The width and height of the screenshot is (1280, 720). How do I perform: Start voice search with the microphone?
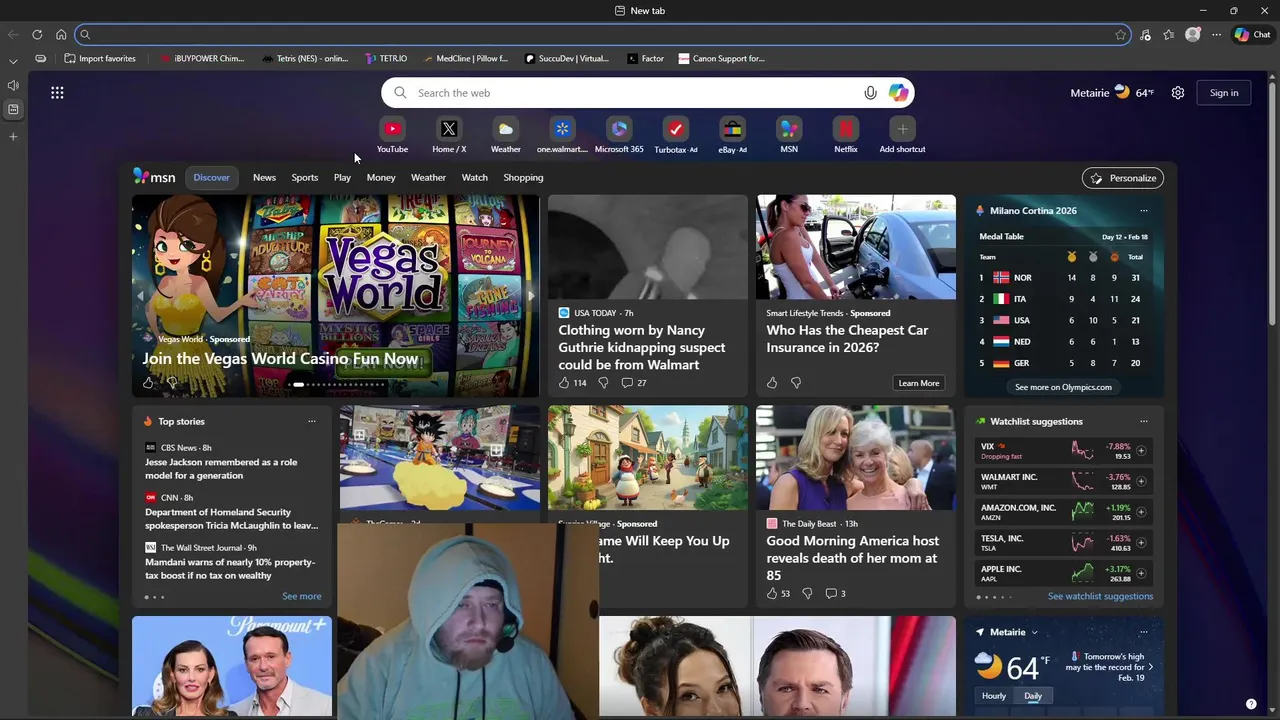pyautogui.click(x=870, y=93)
